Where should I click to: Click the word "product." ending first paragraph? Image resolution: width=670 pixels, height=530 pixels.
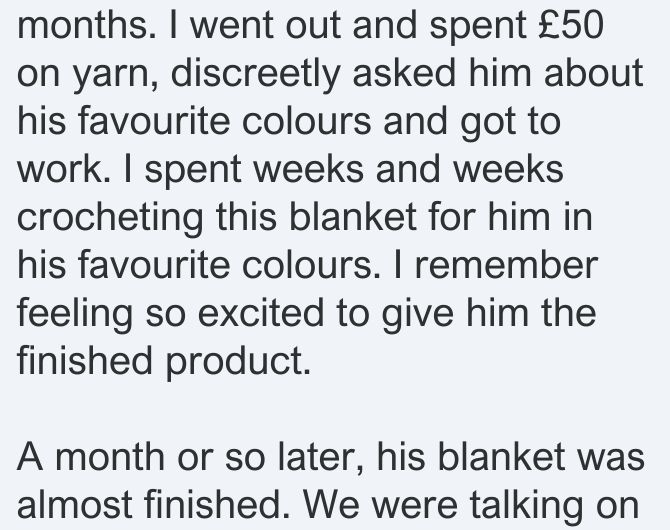pos(238,362)
